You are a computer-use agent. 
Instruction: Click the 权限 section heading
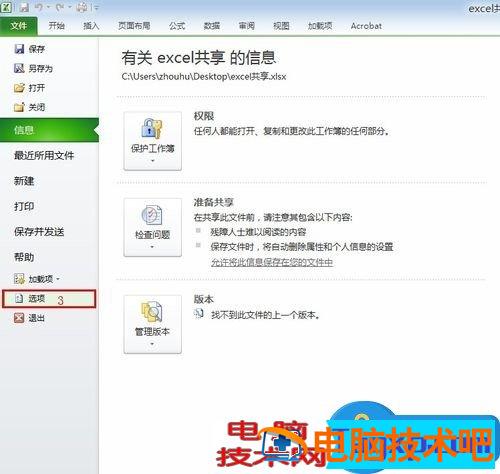pos(204,116)
